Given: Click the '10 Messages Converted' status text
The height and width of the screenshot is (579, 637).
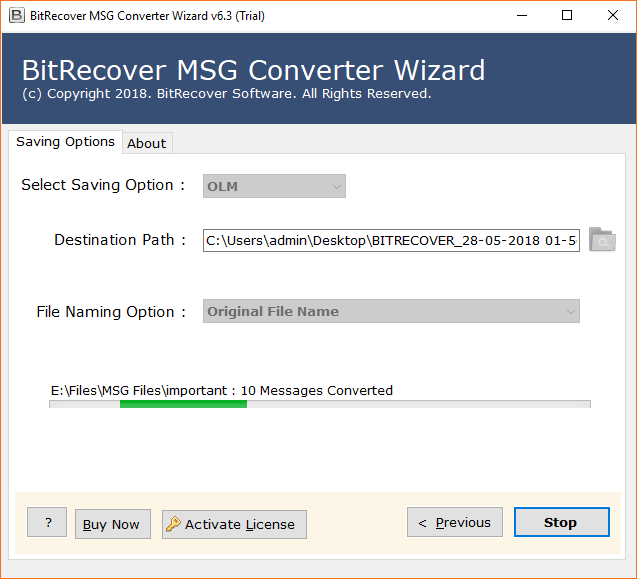Looking at the screenshot, I should [316, 390].
